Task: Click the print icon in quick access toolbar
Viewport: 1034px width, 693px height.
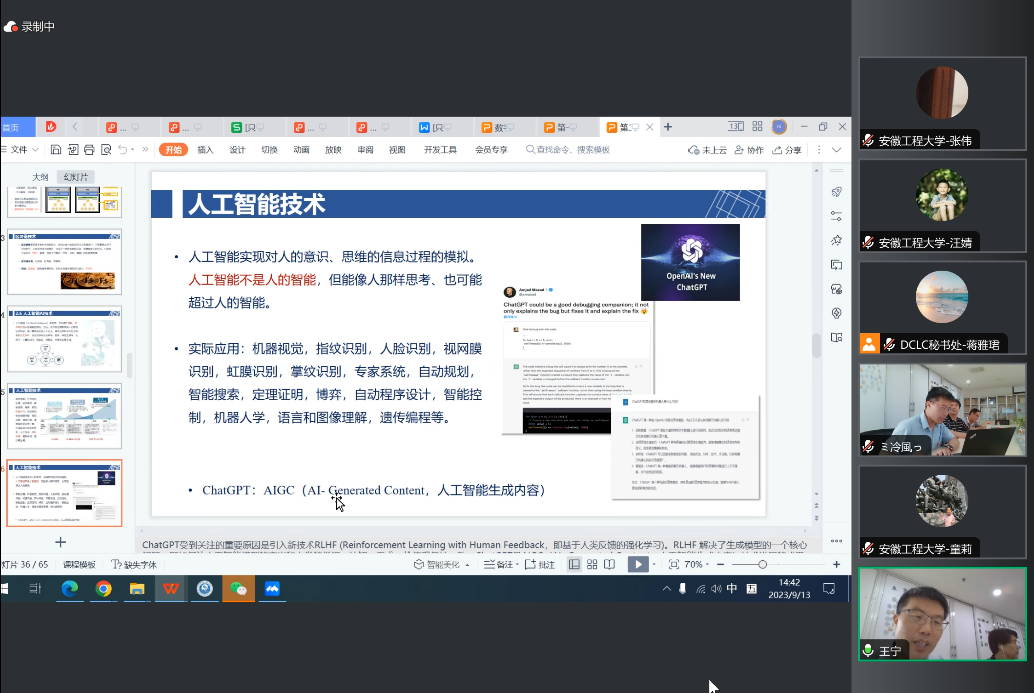Action: point(89,150)
